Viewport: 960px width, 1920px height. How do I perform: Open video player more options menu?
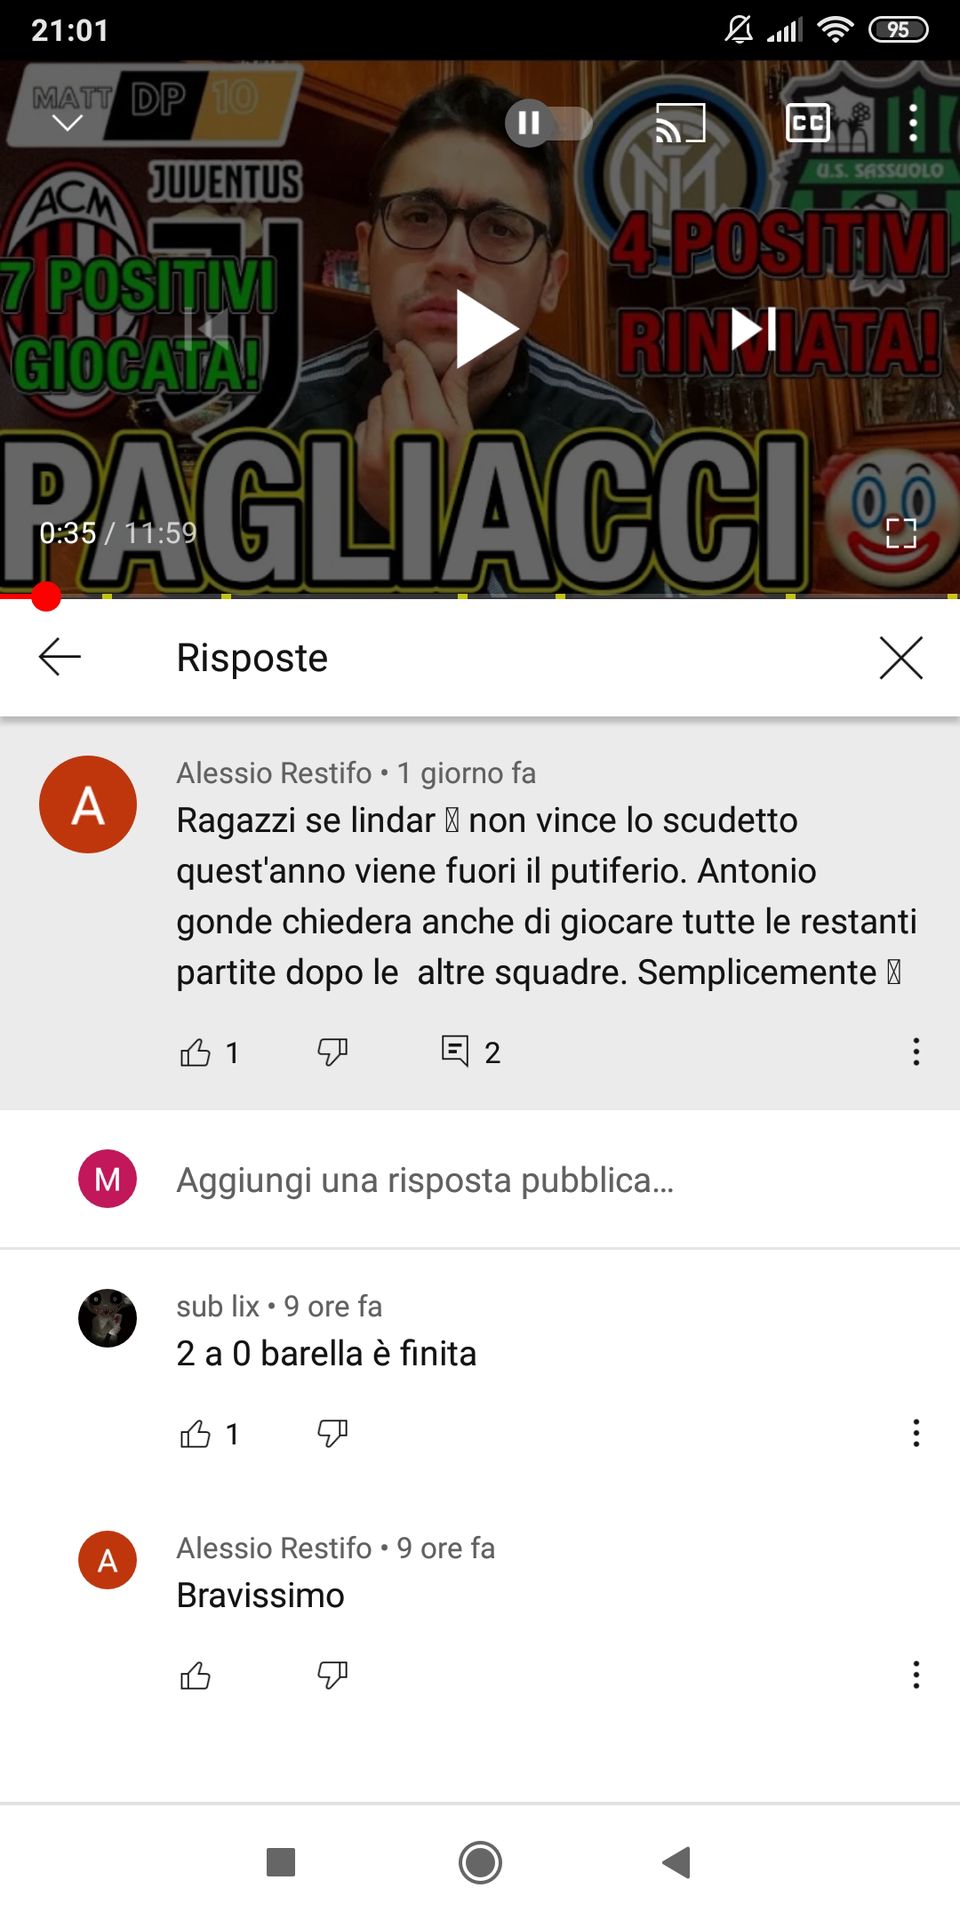click(912, 123)
